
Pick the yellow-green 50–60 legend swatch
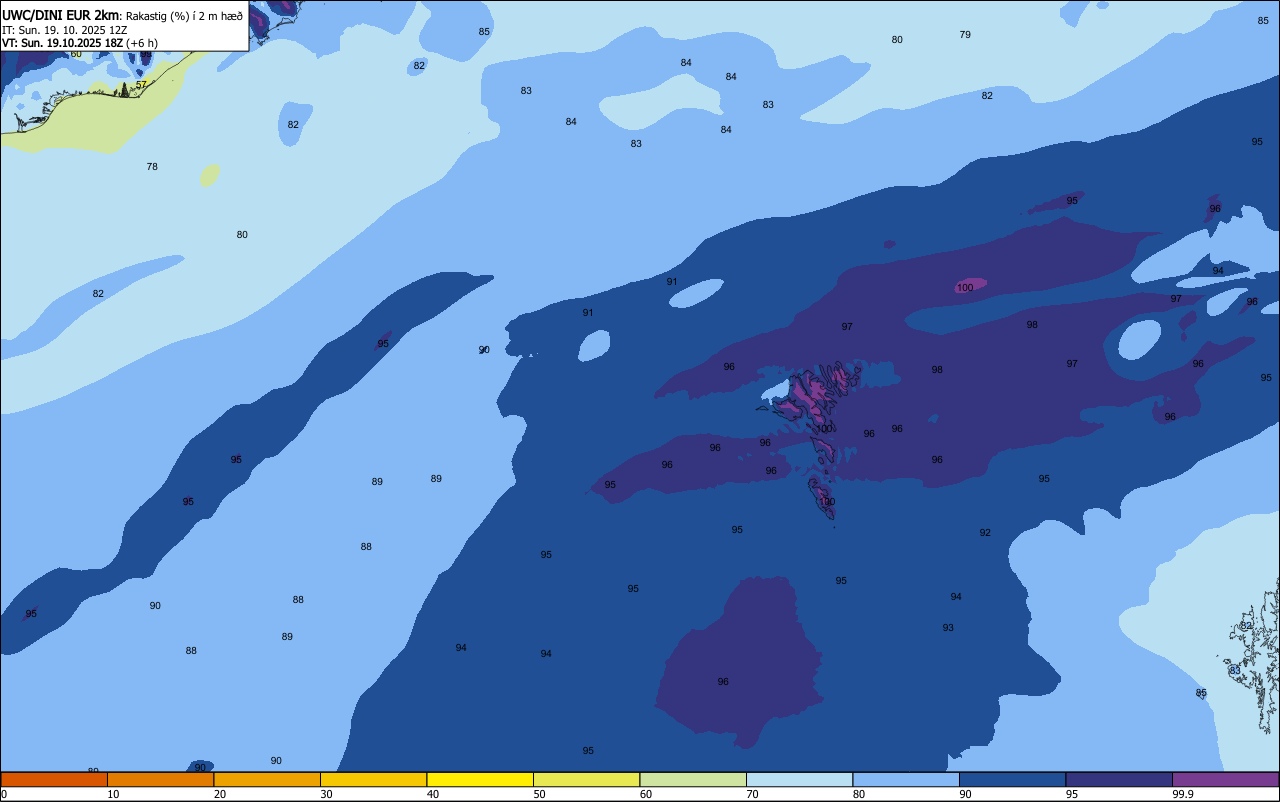pos(586,779)
